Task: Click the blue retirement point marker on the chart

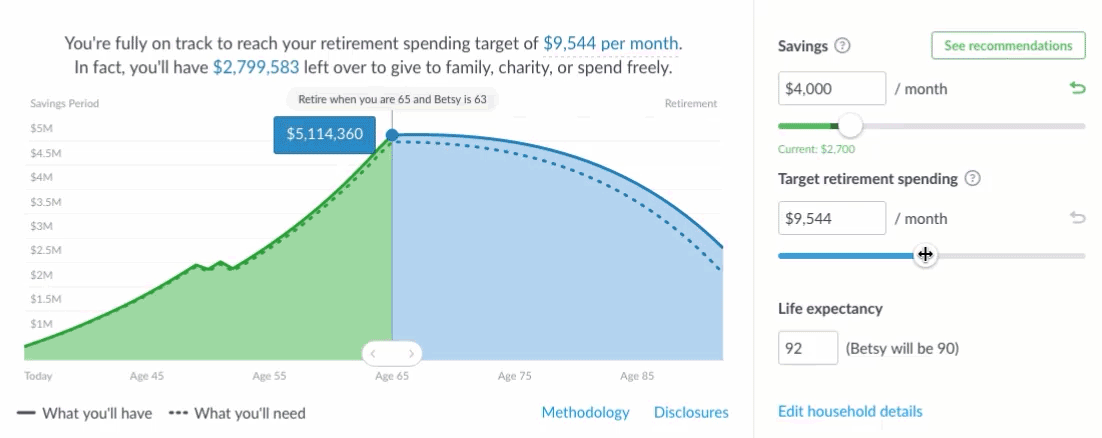Action: 392,135
